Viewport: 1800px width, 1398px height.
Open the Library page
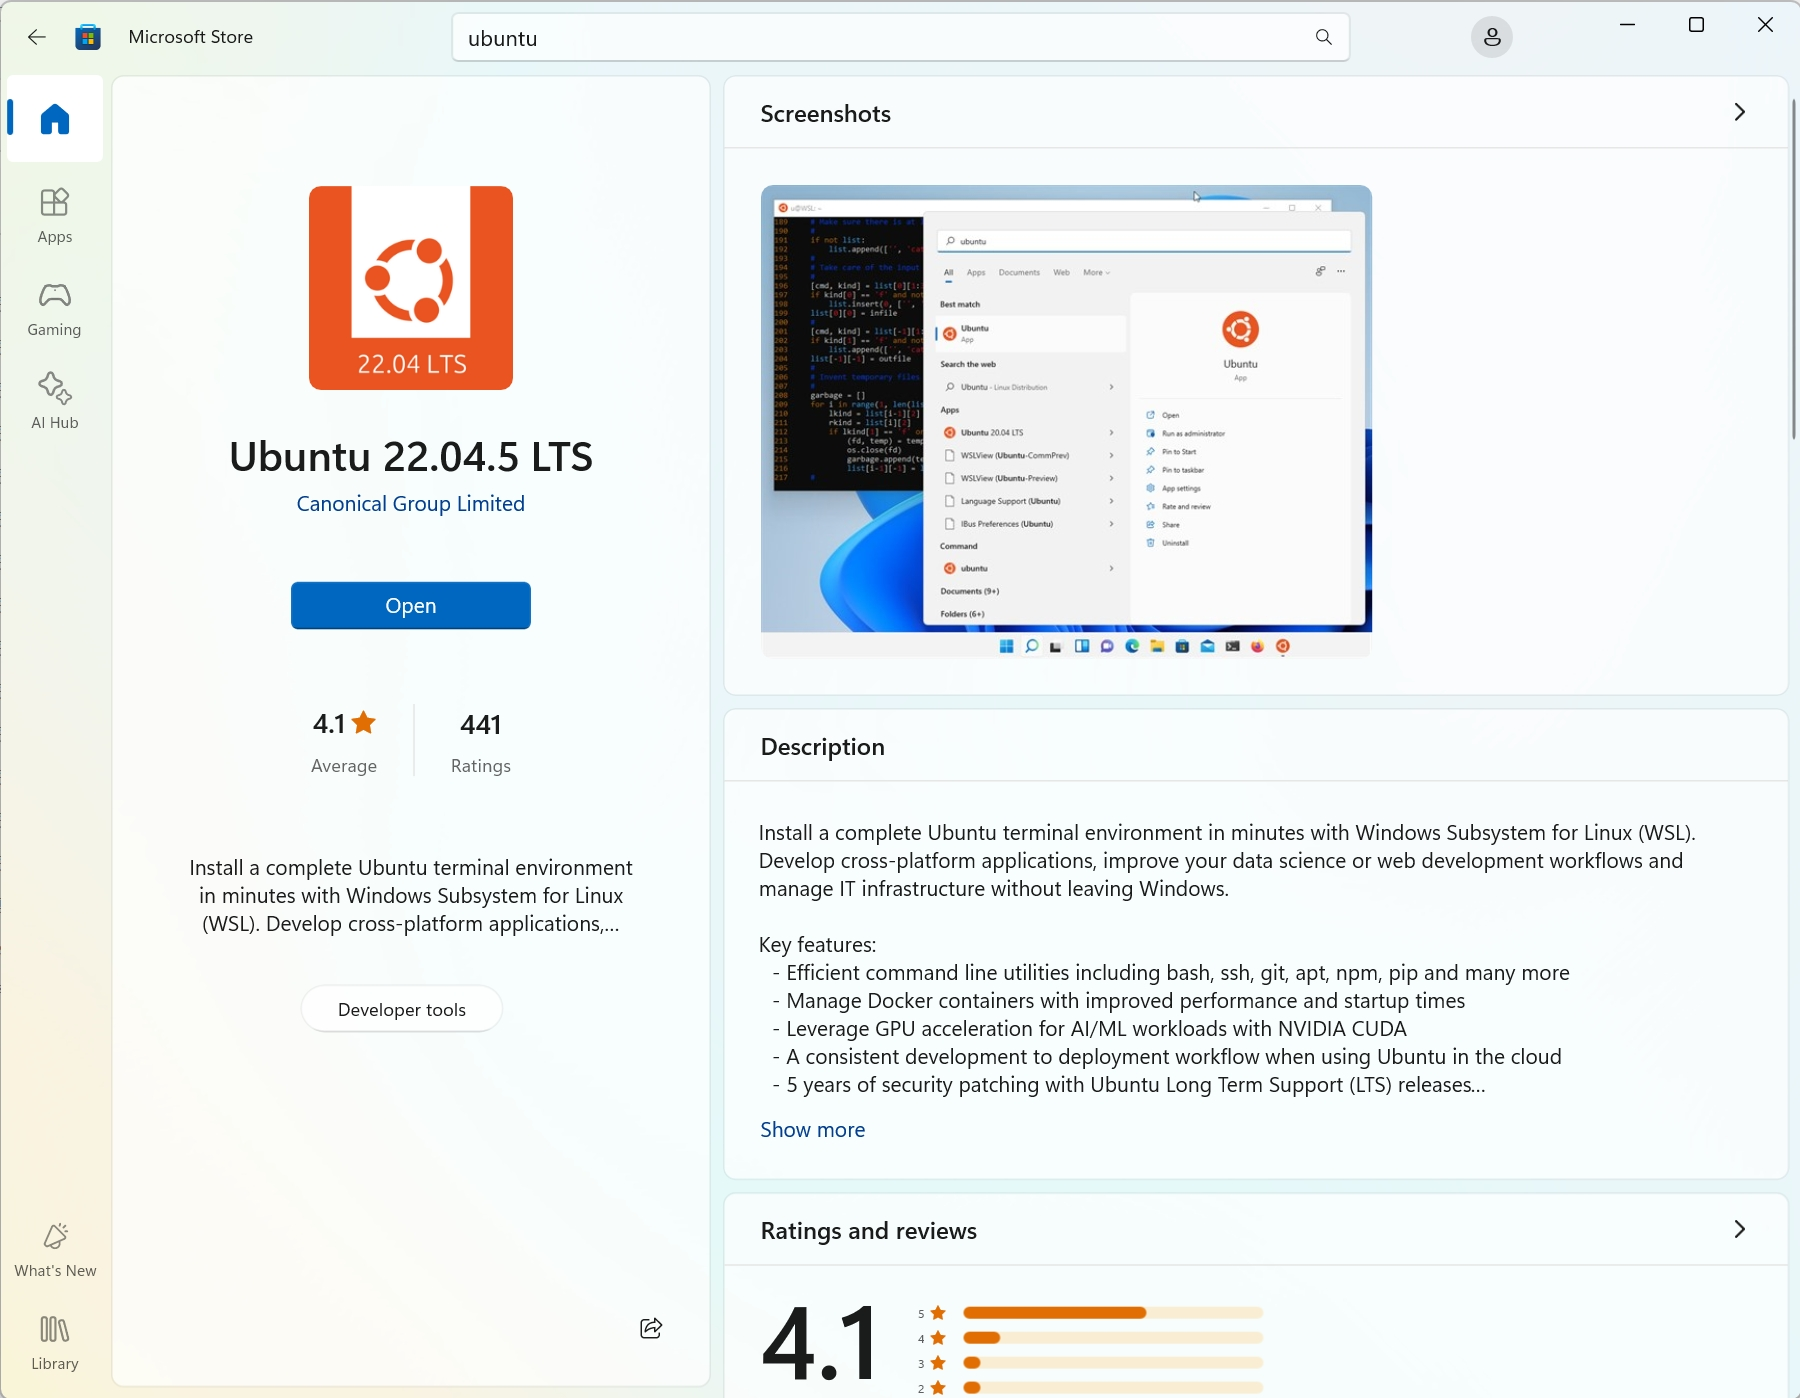pos(55,1342)
